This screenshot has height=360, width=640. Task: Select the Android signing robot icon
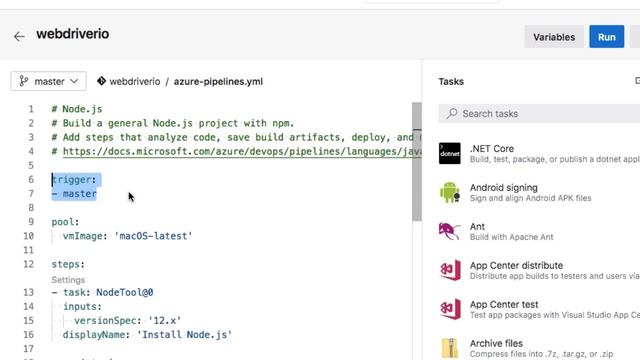450,192
